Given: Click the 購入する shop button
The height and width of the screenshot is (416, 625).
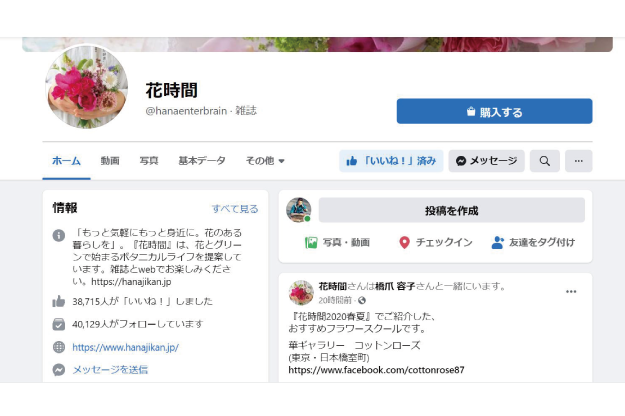Looking at the screenshot, I should coord(494,111).
